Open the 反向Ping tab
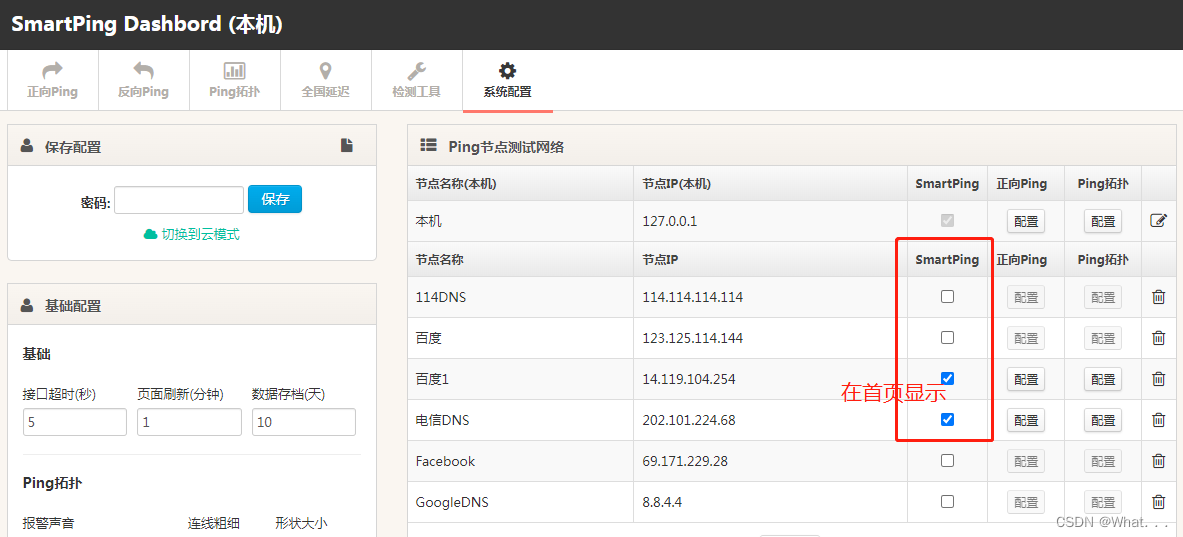Screen dimensions: 1183x537 (143, 81)
